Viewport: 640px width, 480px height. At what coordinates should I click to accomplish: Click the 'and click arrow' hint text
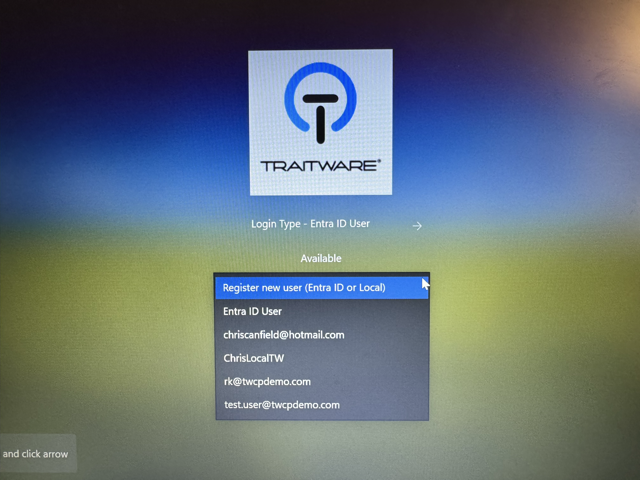[x=36, y=454]
